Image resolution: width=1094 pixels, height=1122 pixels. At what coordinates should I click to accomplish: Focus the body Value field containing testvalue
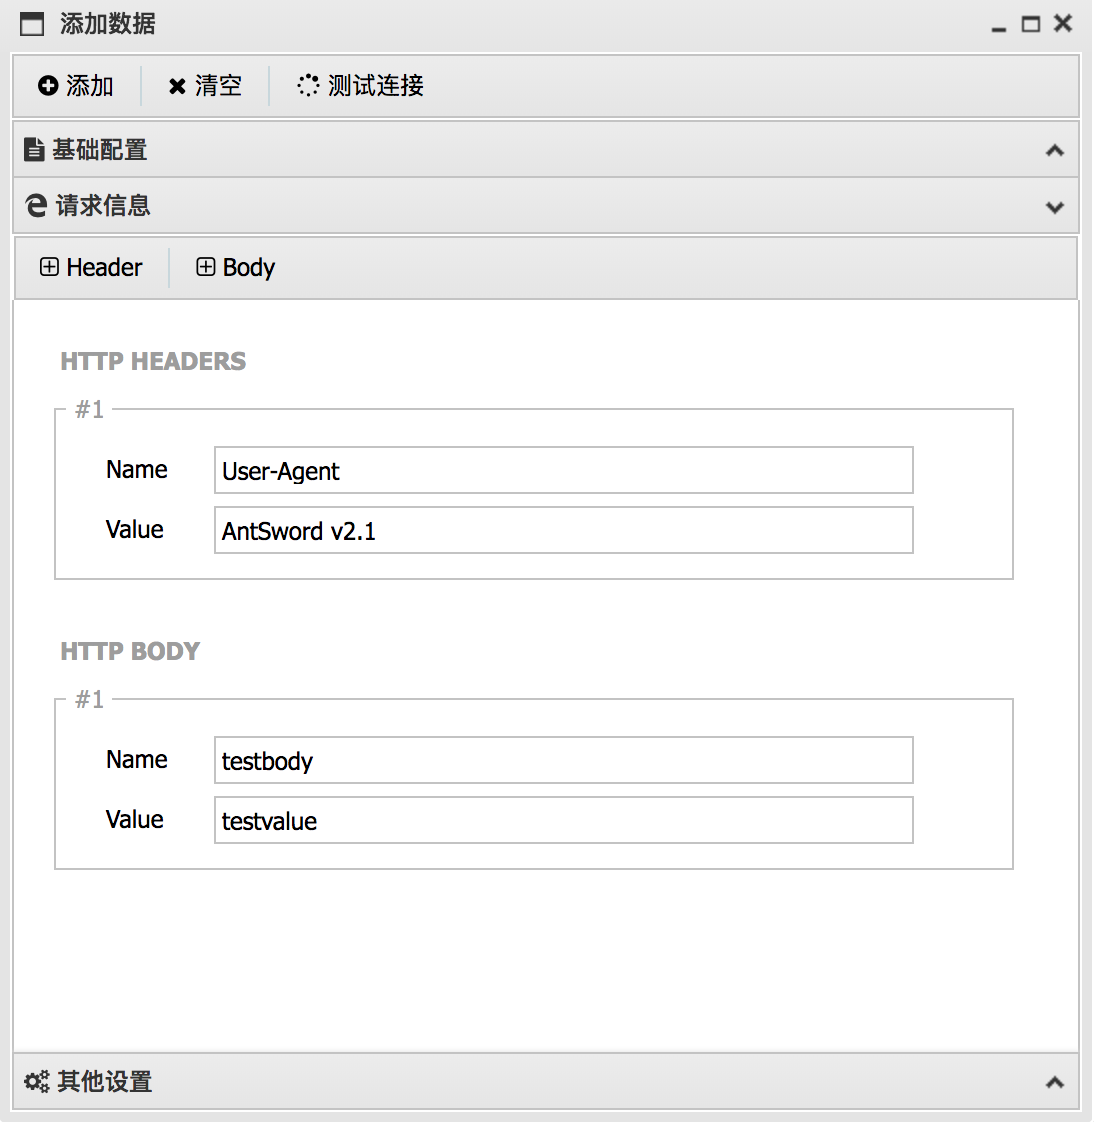pos(564,820)
